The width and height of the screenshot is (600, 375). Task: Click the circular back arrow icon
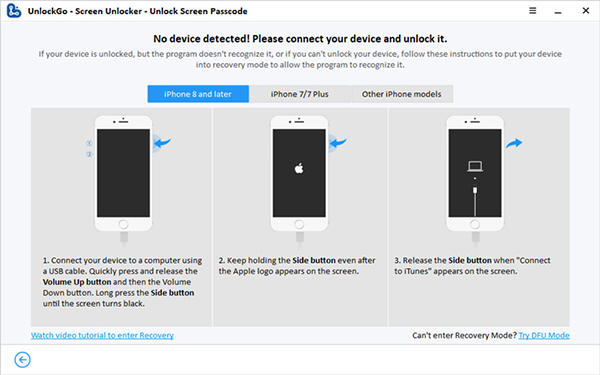(x=22, y=360)
